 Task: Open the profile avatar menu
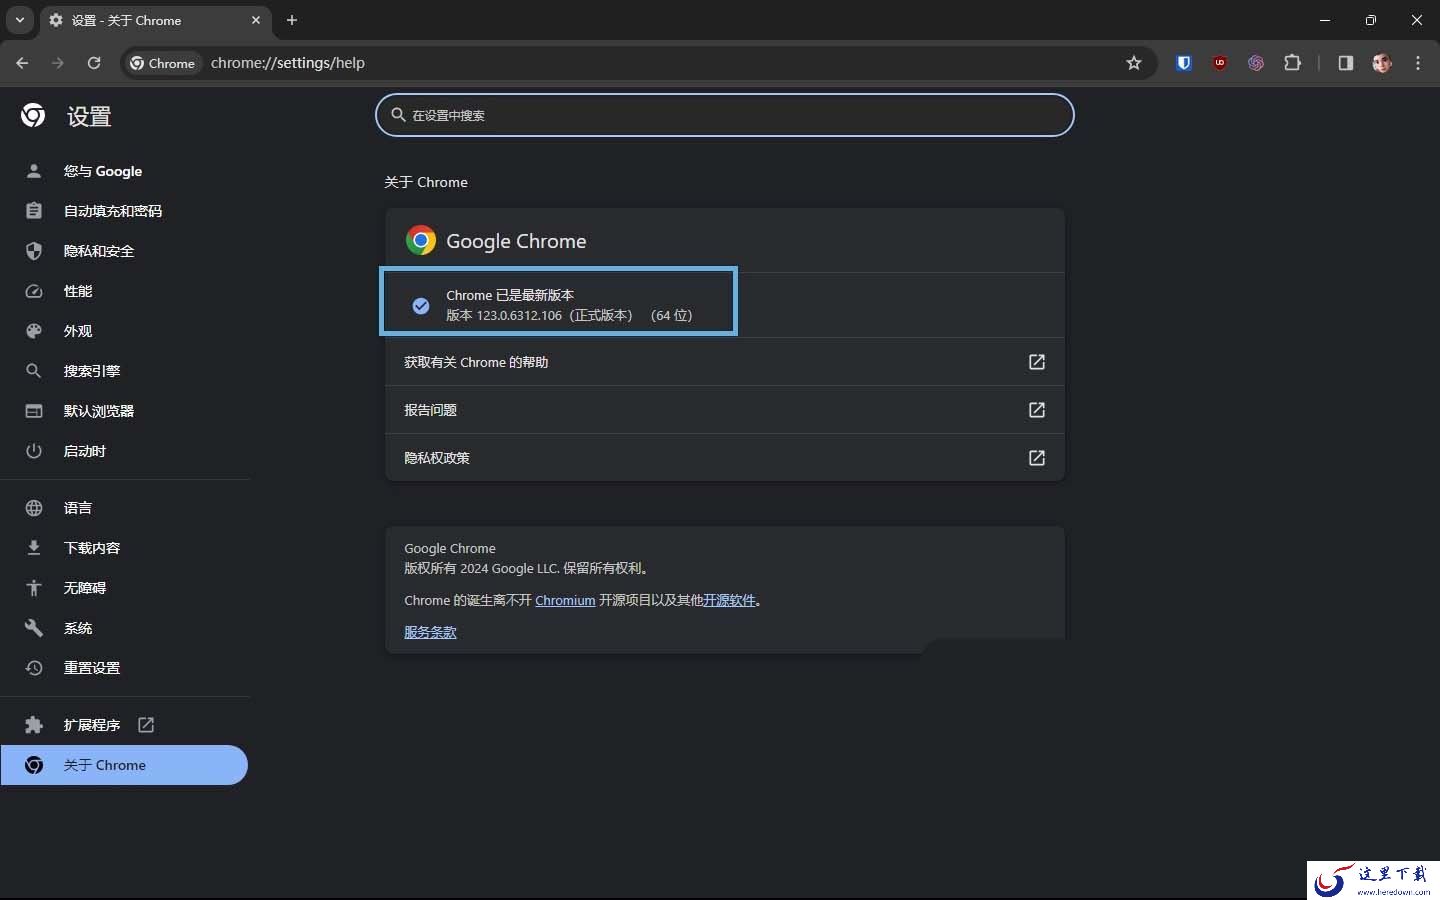(x=1382, y=63)
